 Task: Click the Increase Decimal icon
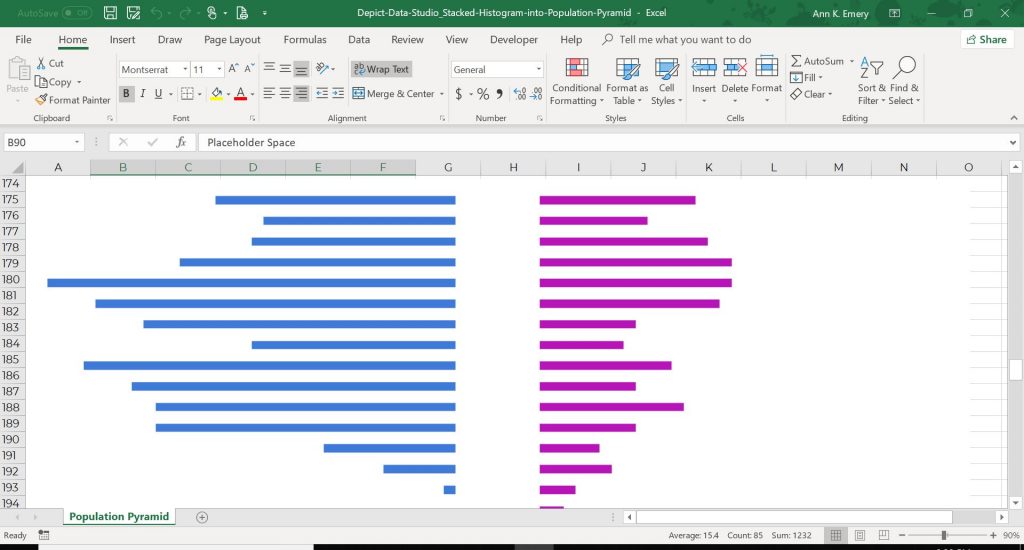point(520,94)
